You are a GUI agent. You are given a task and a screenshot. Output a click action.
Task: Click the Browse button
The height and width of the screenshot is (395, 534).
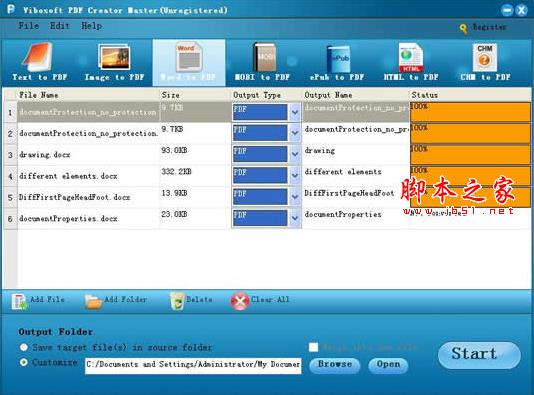(335, 365)
